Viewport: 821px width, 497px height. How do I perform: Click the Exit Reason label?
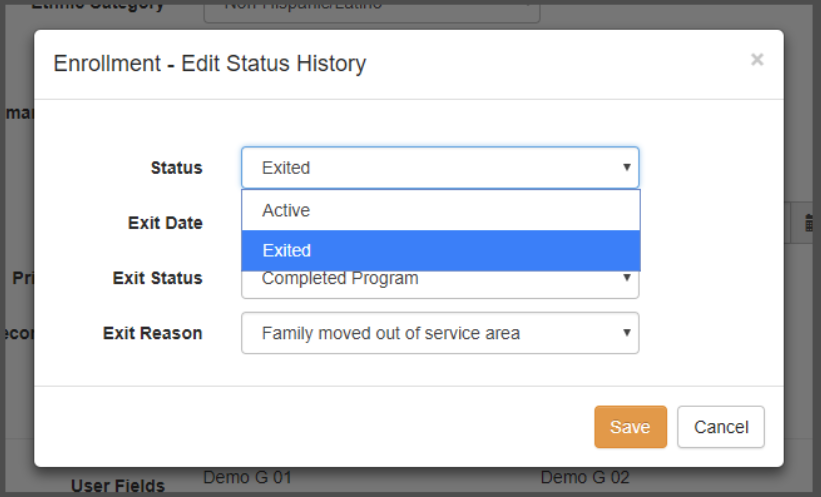pyautogui.click(x=152, y=333)
